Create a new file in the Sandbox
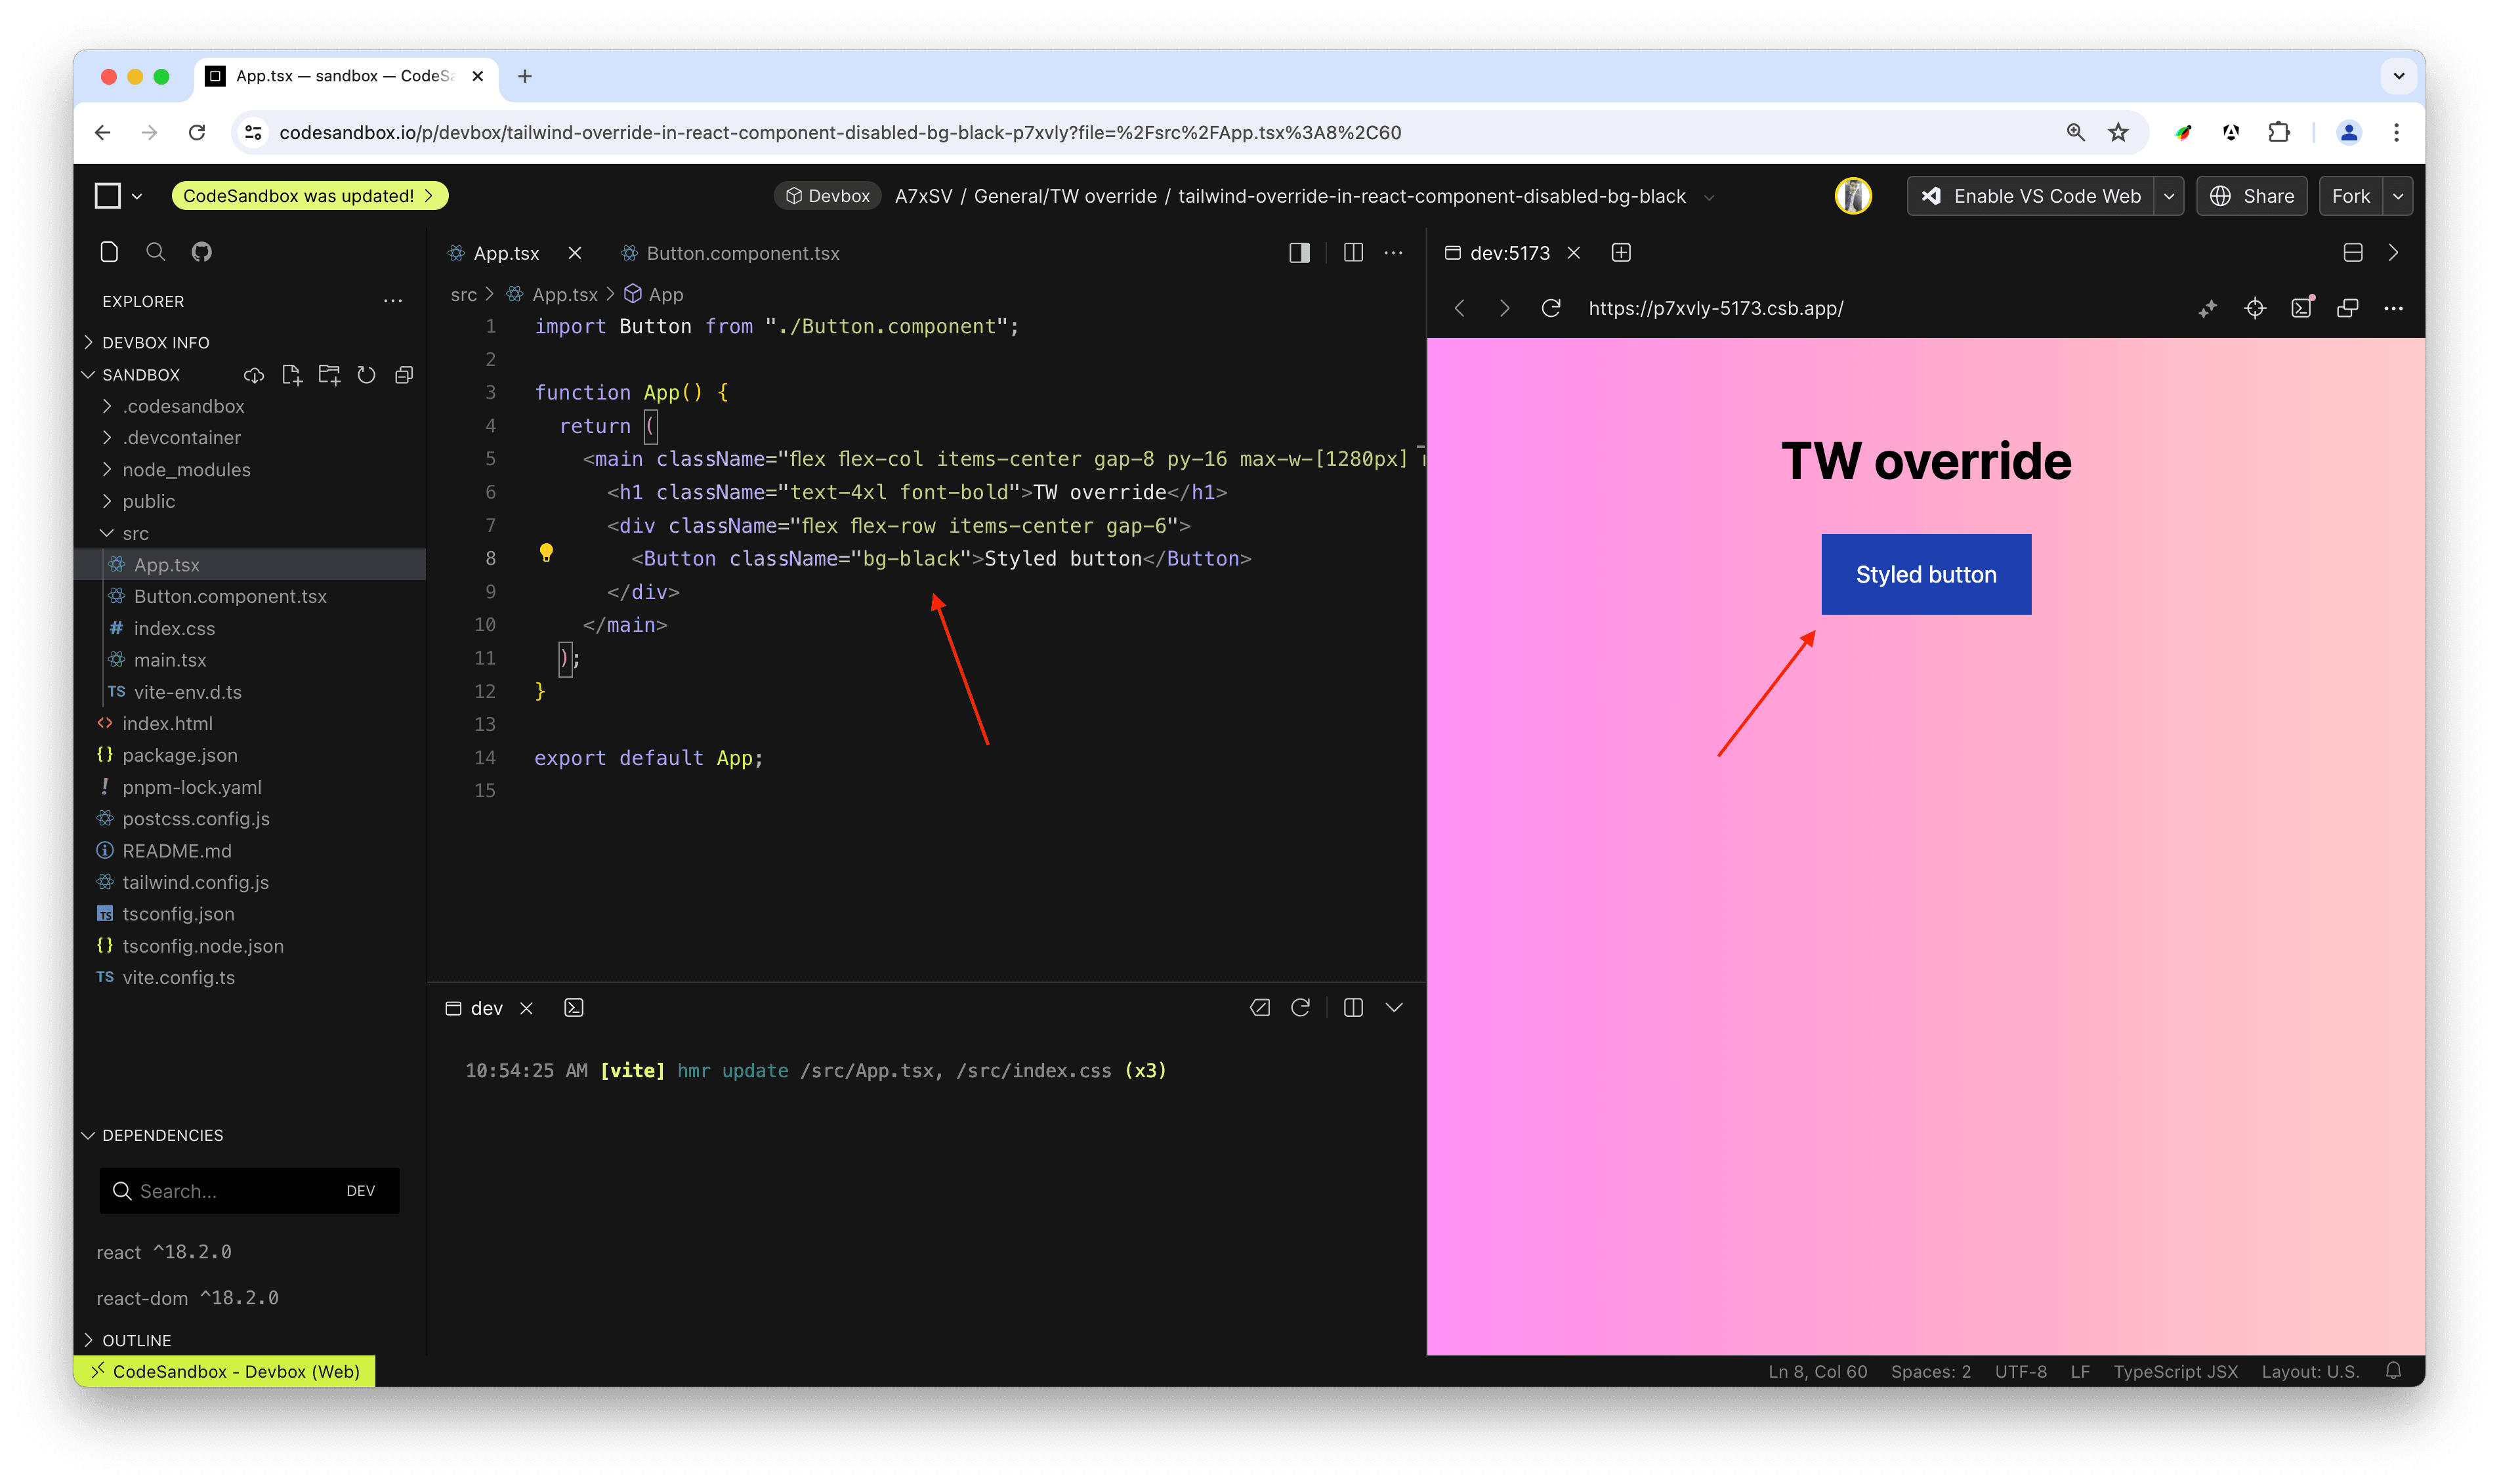This screenshot has width=2499, height=1484. pyautogui.click(x=291, y=374)
